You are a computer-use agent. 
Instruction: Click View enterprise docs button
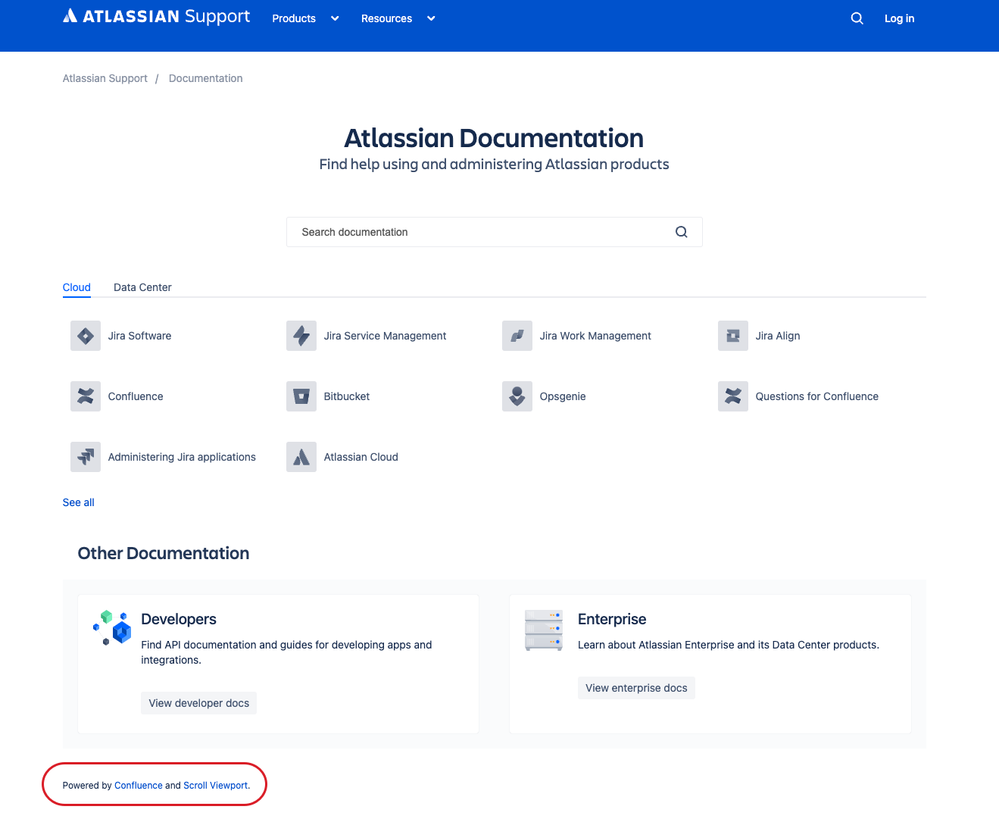coord(636,688)
